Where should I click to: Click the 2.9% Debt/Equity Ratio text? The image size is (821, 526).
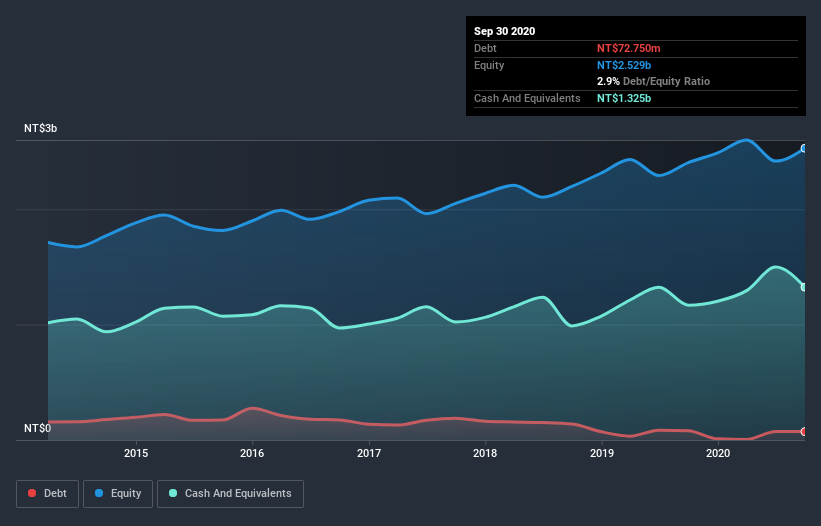click(x=653, y=82)
